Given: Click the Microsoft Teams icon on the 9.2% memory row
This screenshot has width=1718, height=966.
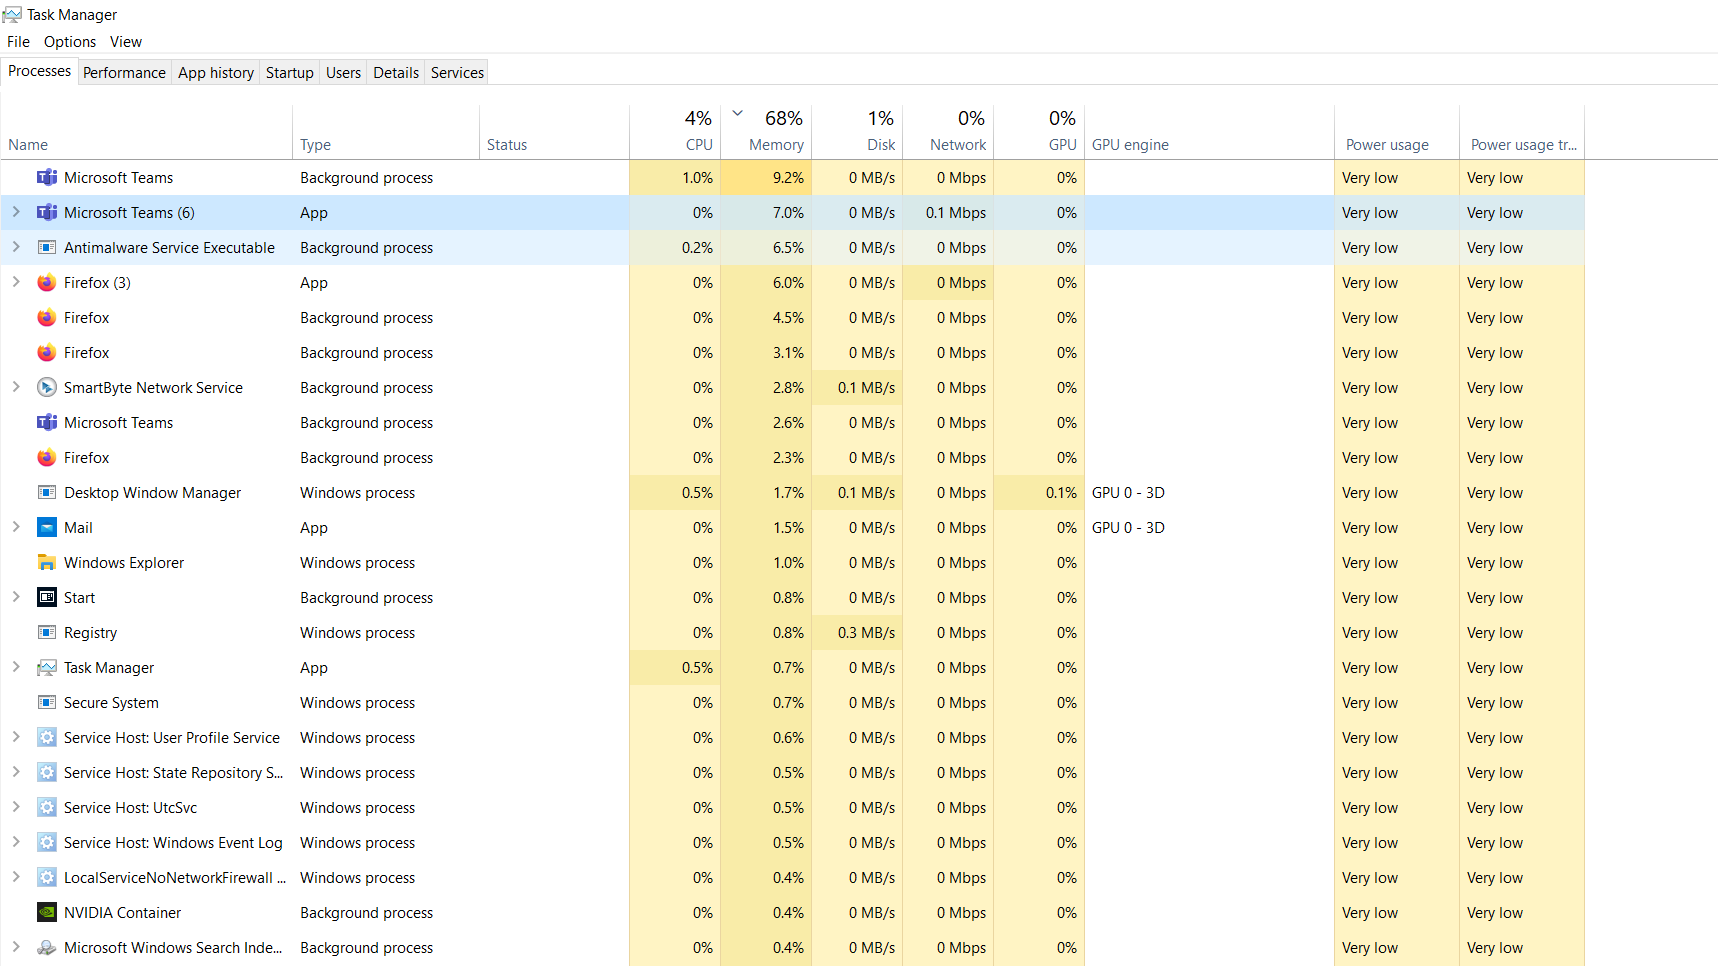Looking at the screenshot, I should click(47, 178).
